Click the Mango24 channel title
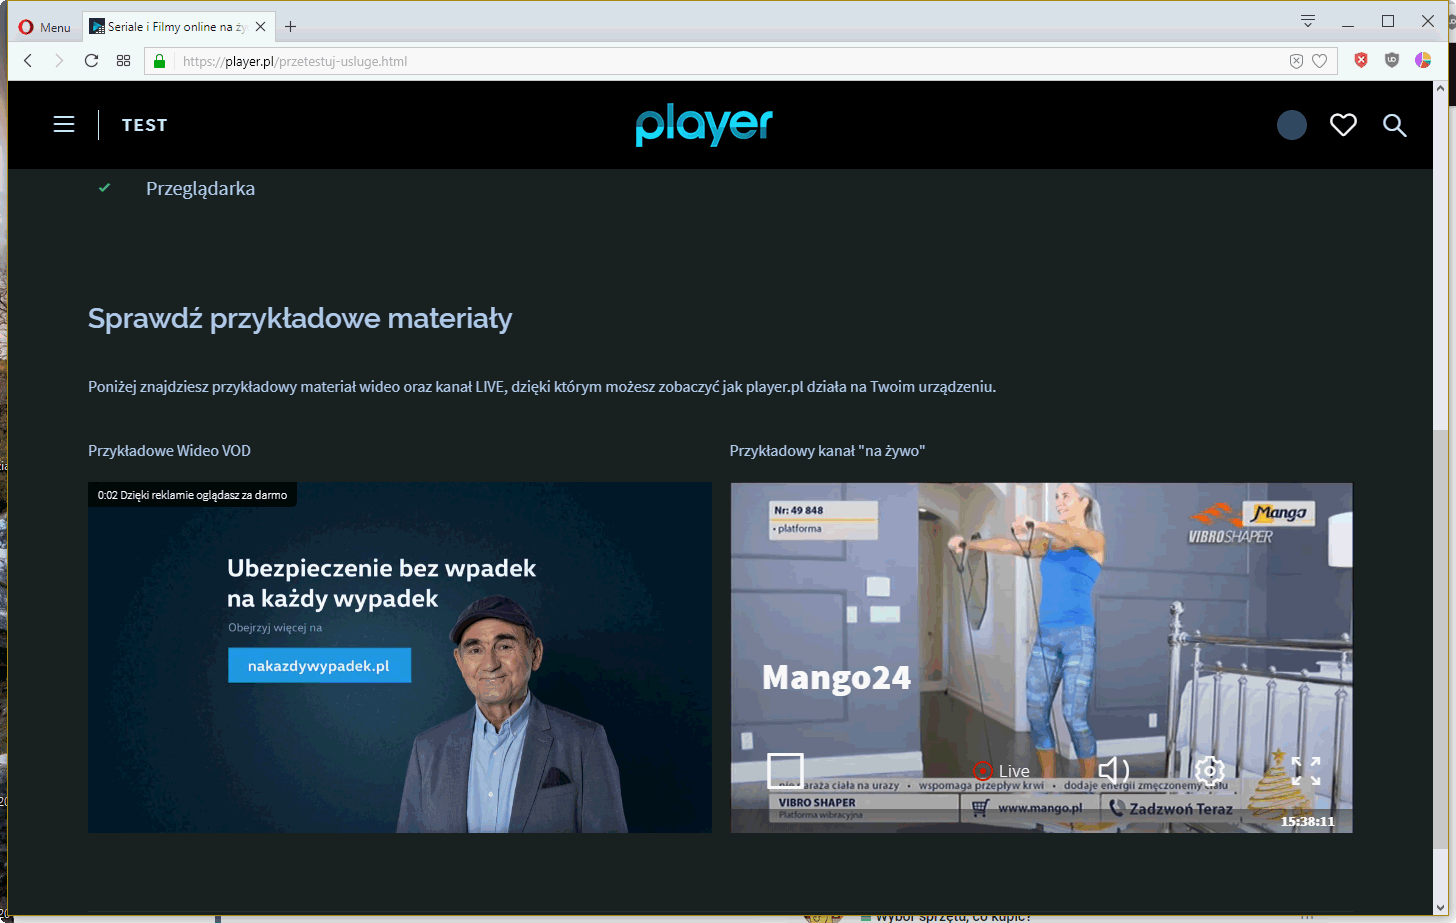This screenshot has height=923, width=1456. [x=837, y=678]
